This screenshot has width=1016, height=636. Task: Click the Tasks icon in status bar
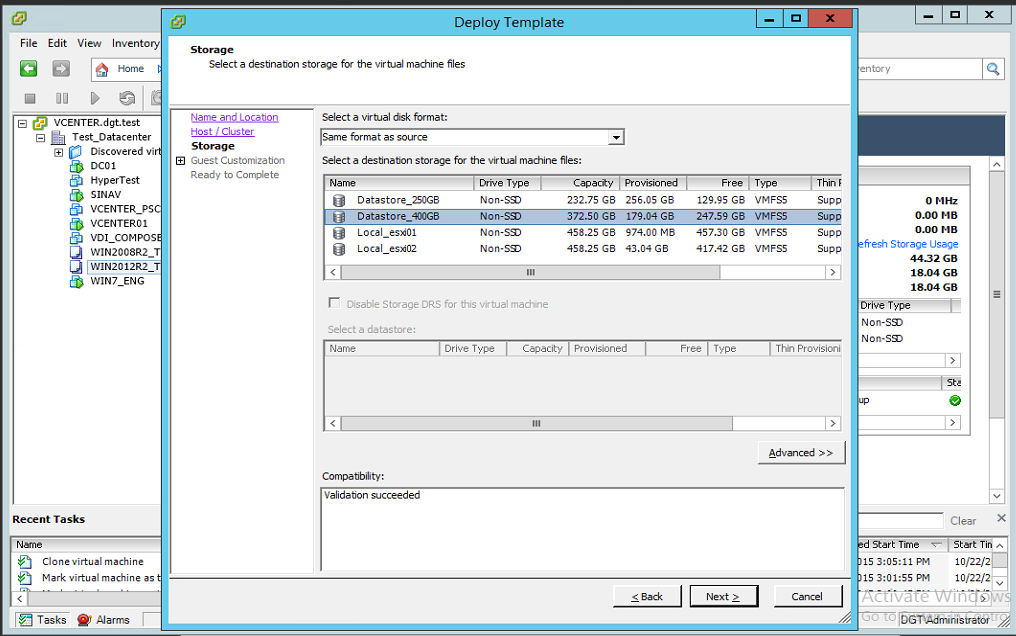click(x=26, y=620)
